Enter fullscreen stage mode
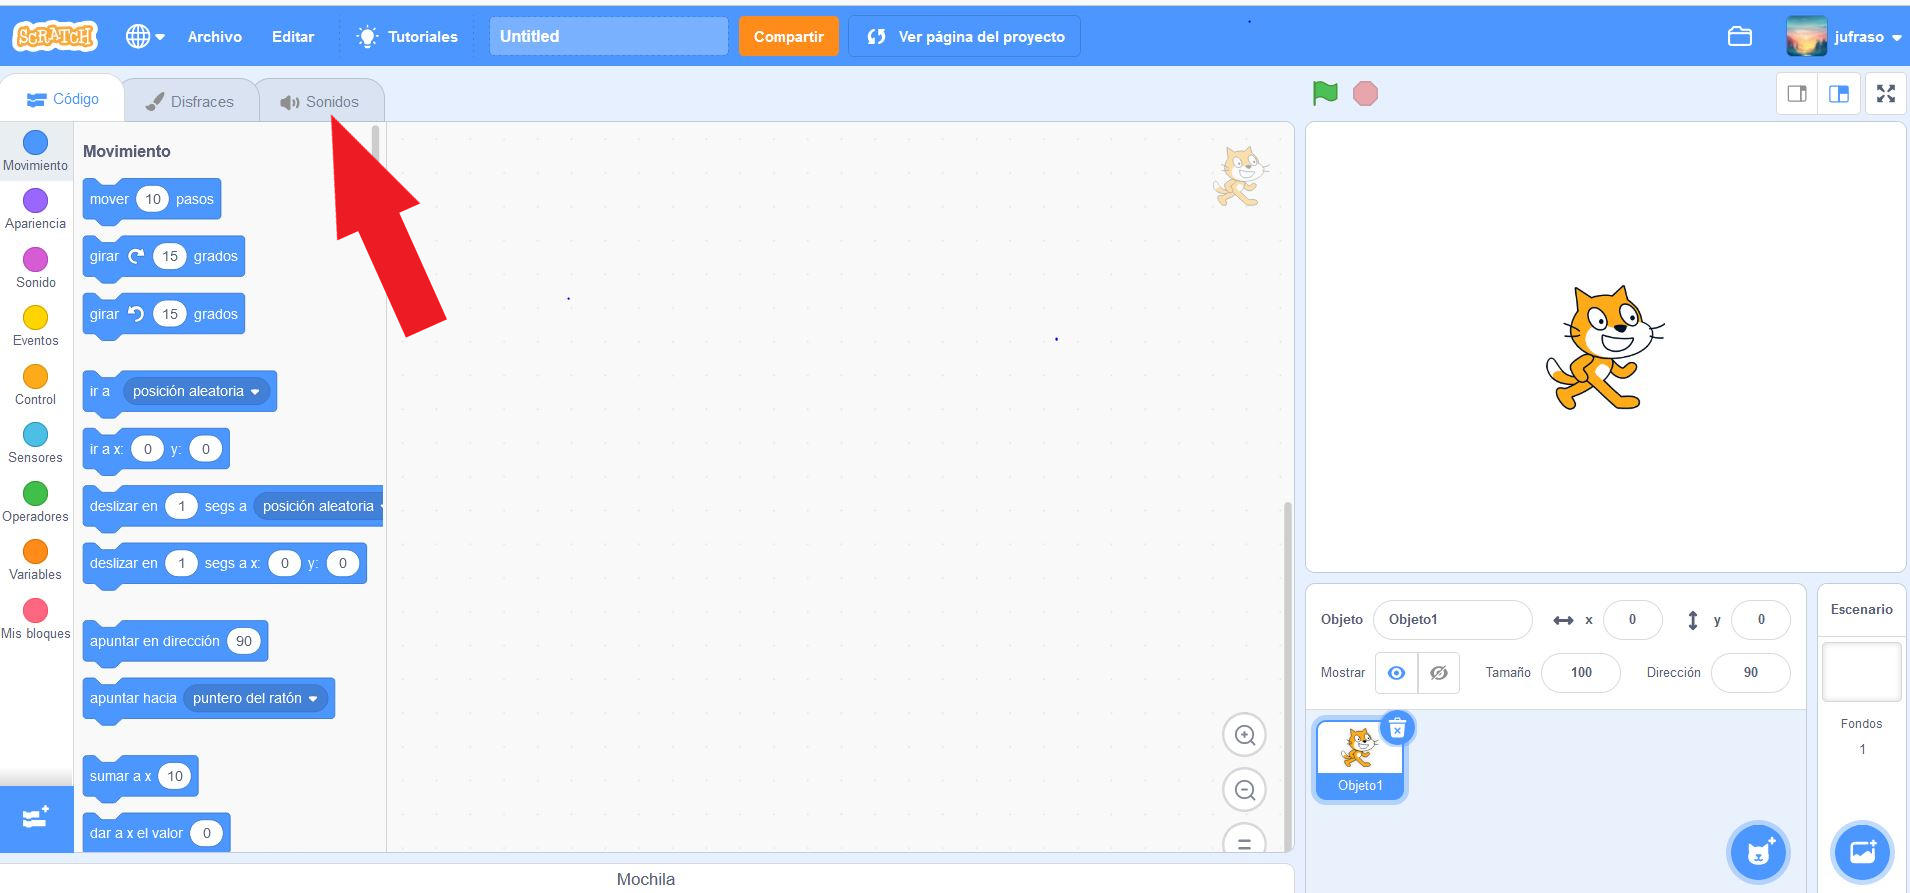 1886,94
